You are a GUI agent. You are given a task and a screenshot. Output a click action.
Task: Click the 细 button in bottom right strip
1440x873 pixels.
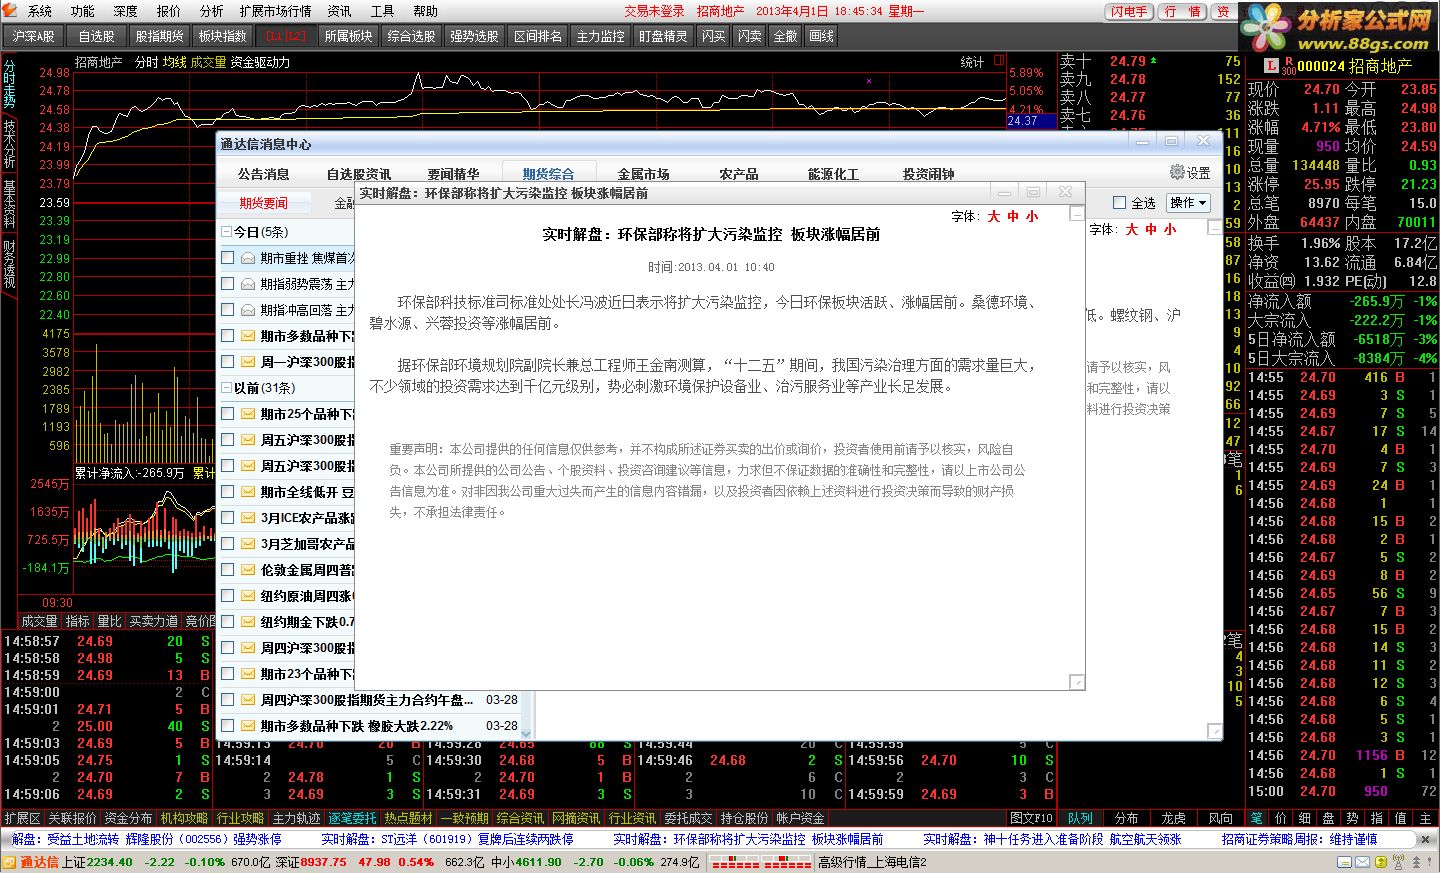click(x=1304, y=818)
